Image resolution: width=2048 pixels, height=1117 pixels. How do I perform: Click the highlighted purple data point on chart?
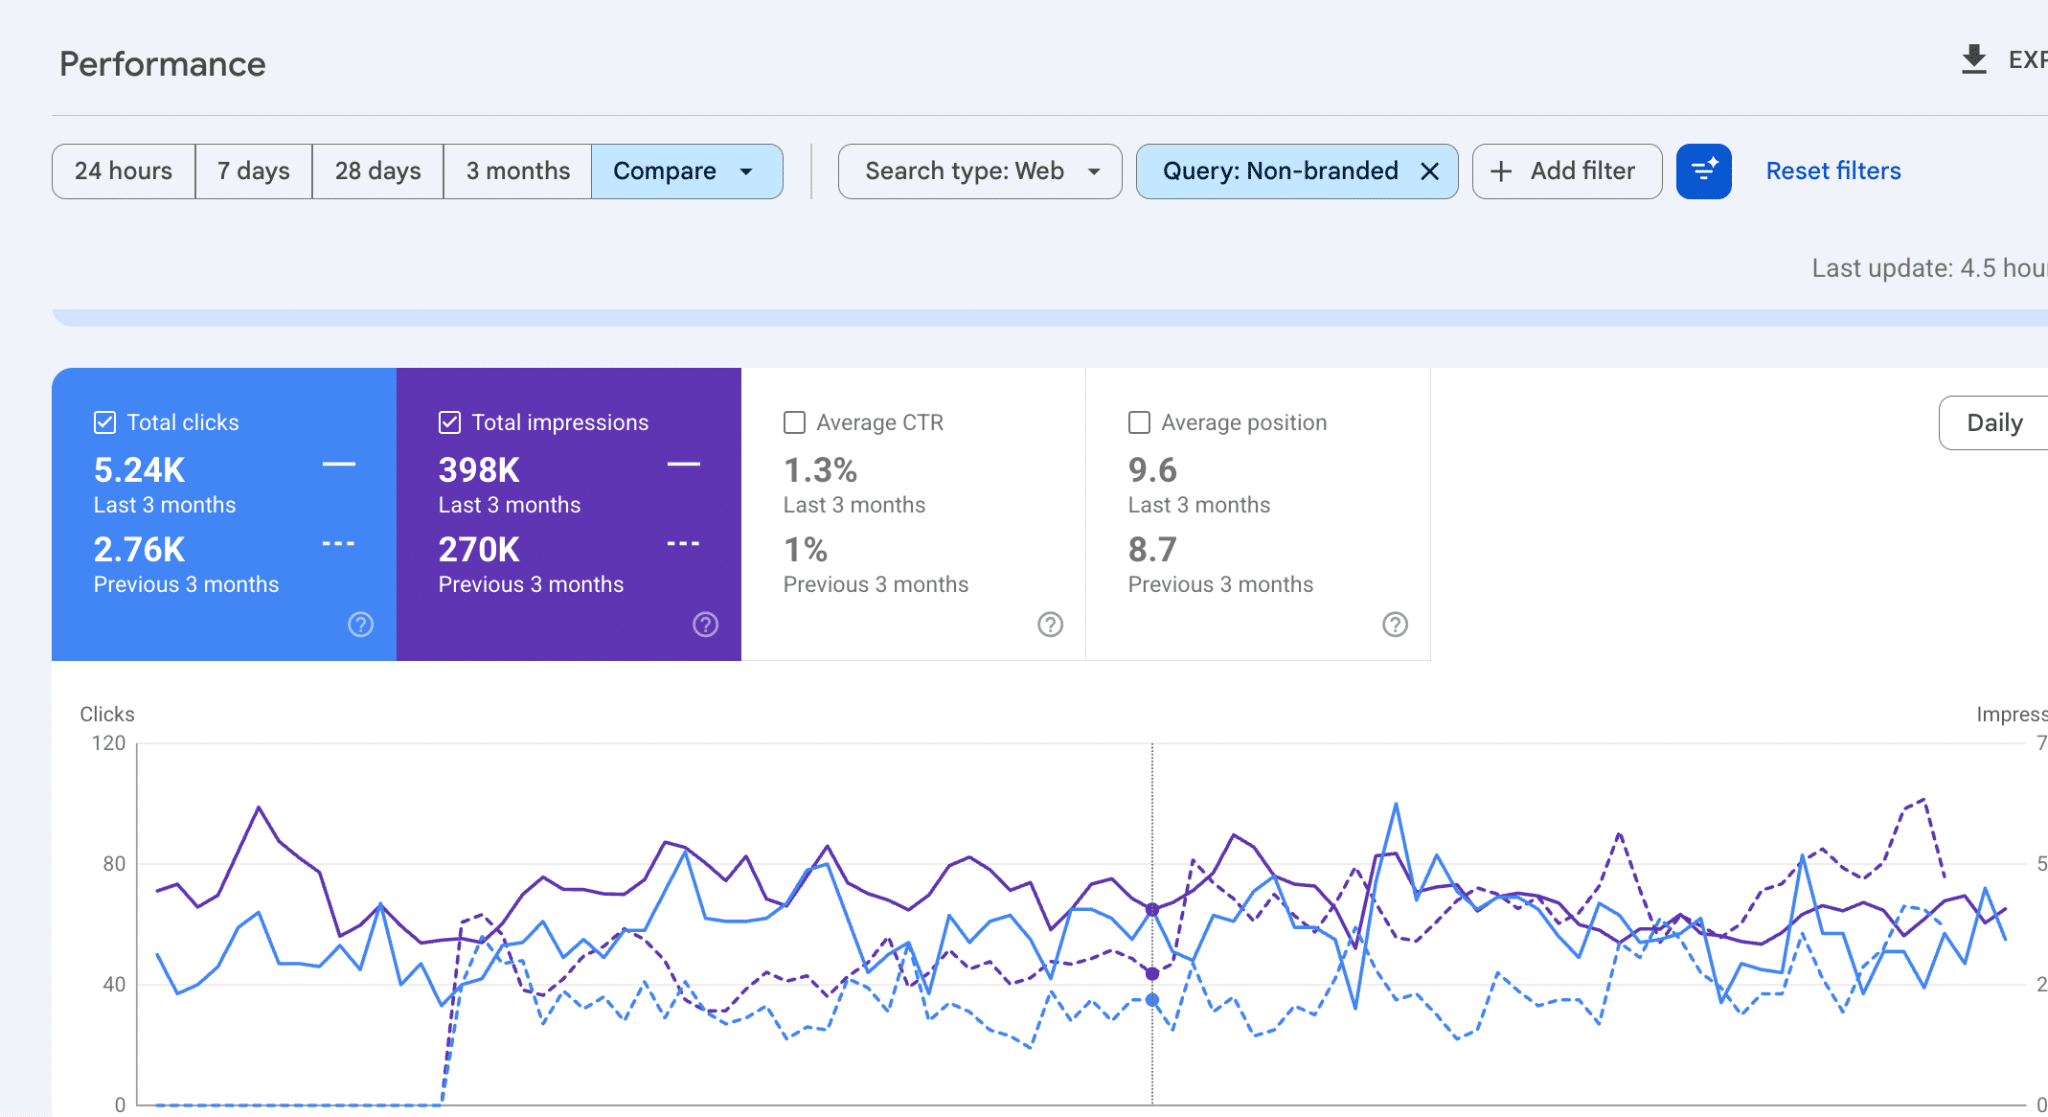point(1152,910)
